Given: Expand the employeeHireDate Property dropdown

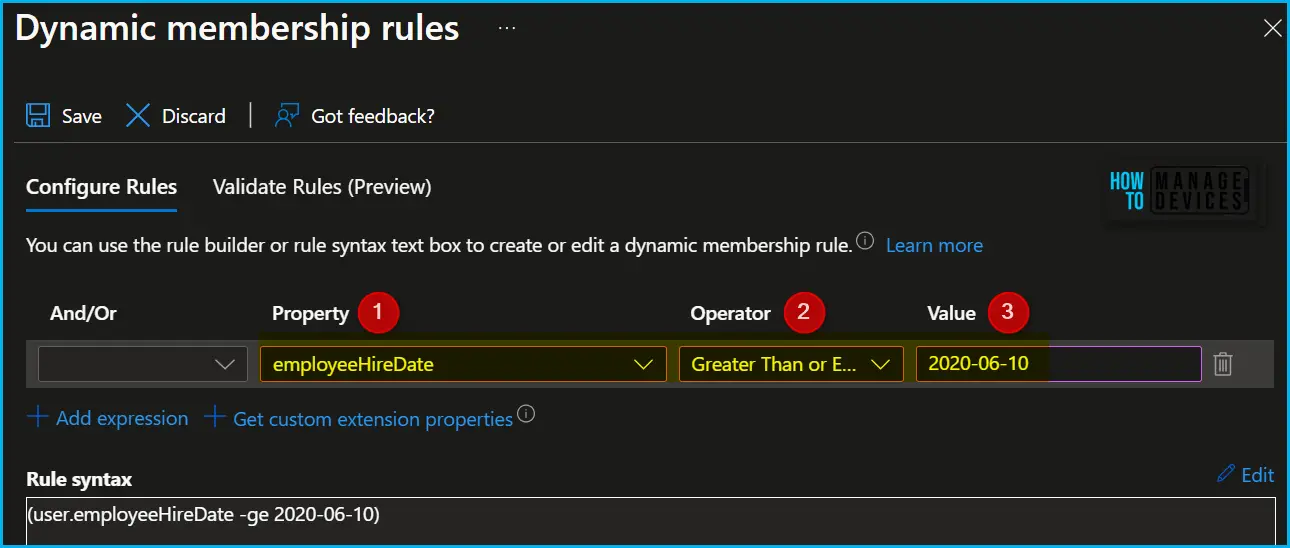Looking at the screenshot, I should tap(463, 364).
